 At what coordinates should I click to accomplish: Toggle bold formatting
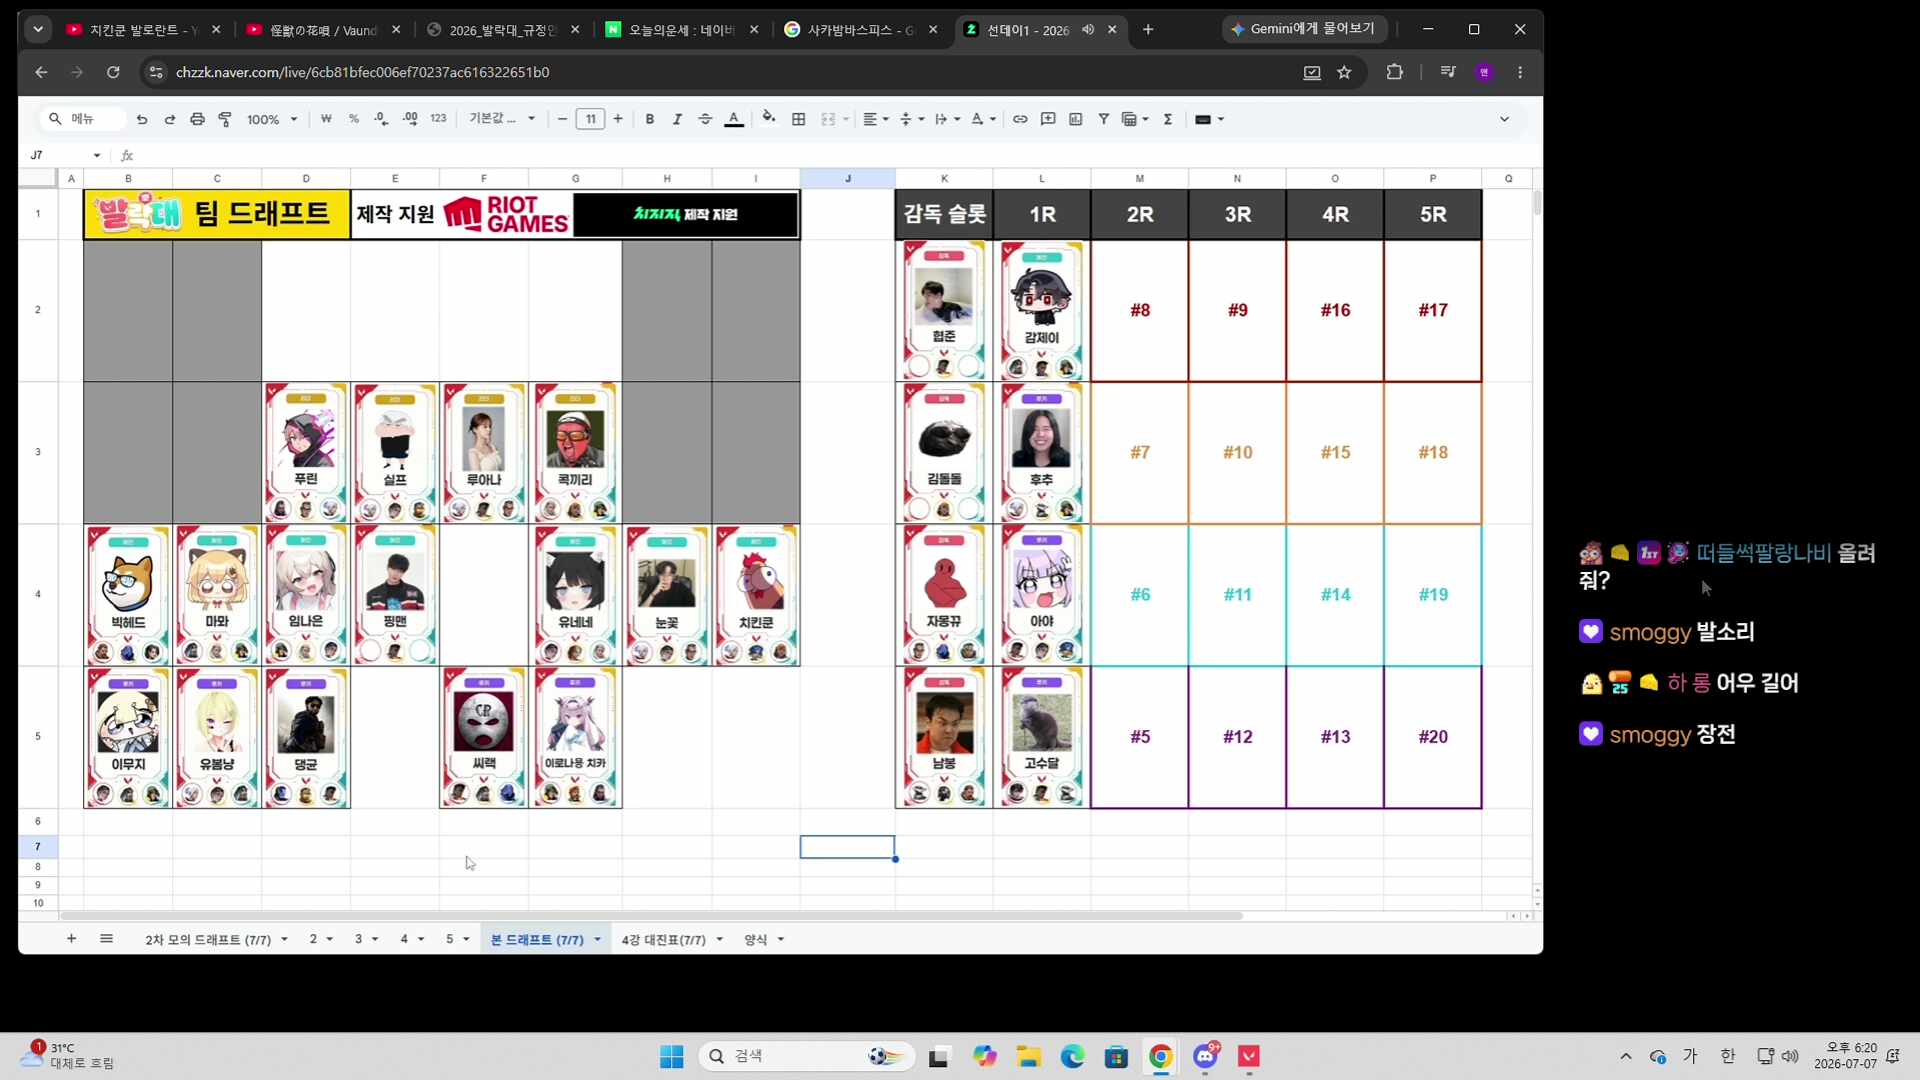coord(650,119)
